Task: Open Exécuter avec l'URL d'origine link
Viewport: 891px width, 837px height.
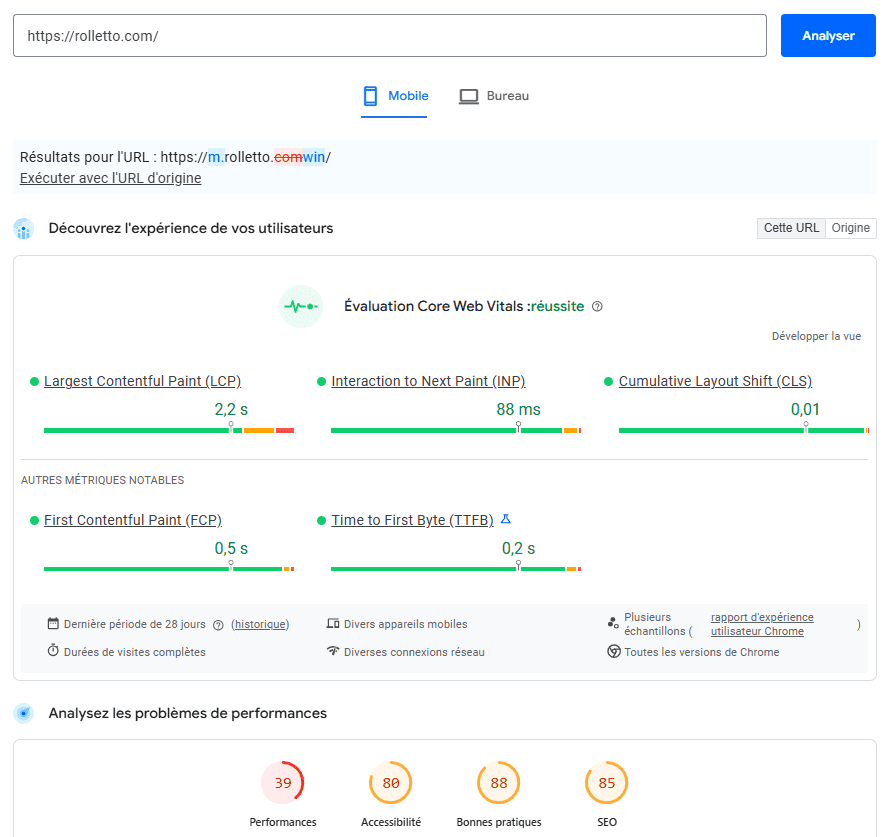Action: 110,178
